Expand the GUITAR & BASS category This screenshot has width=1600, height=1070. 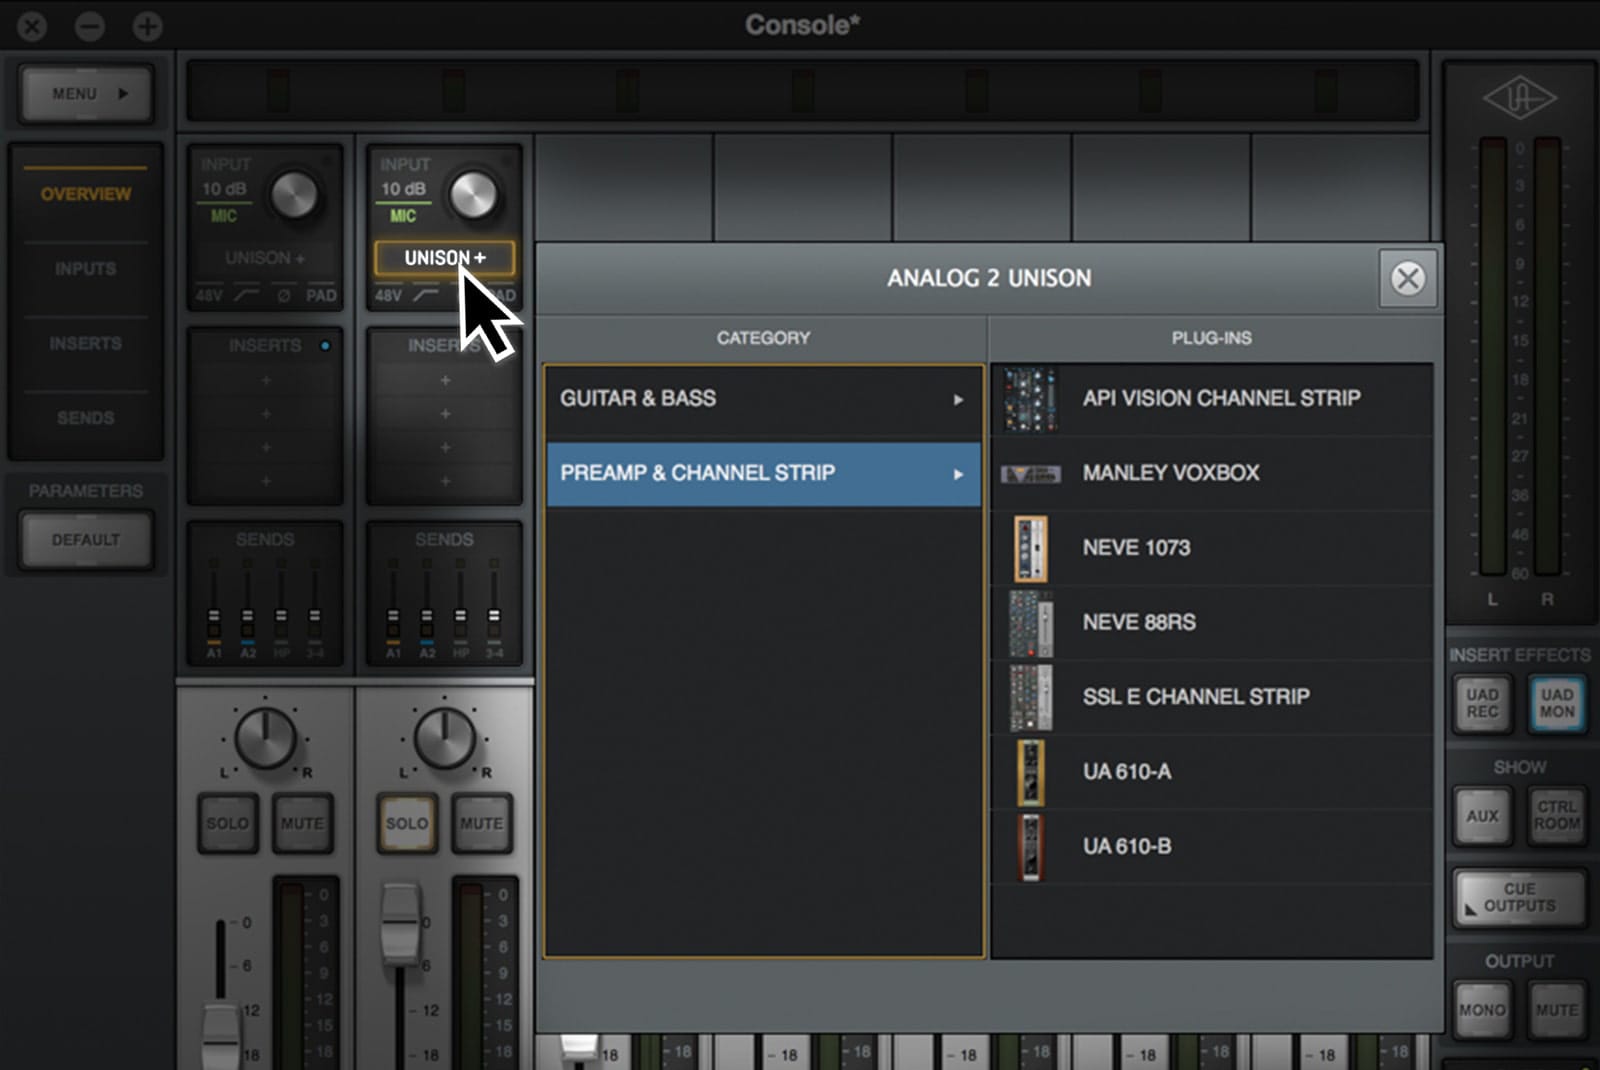[763, 398]
